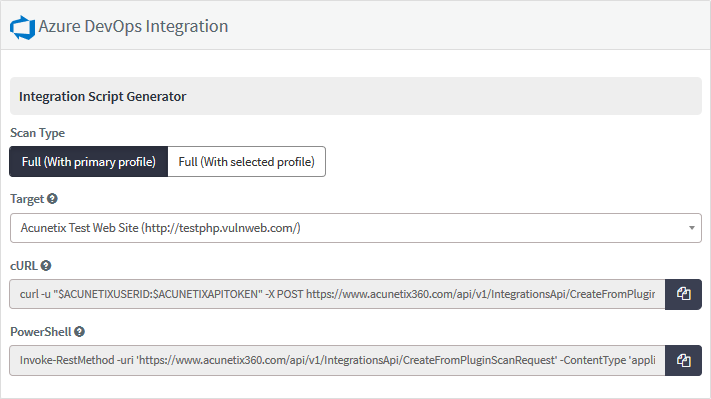This screenshot has height=399, width=711.
Task: Click the Scan Type label
Action: point(38,133)
